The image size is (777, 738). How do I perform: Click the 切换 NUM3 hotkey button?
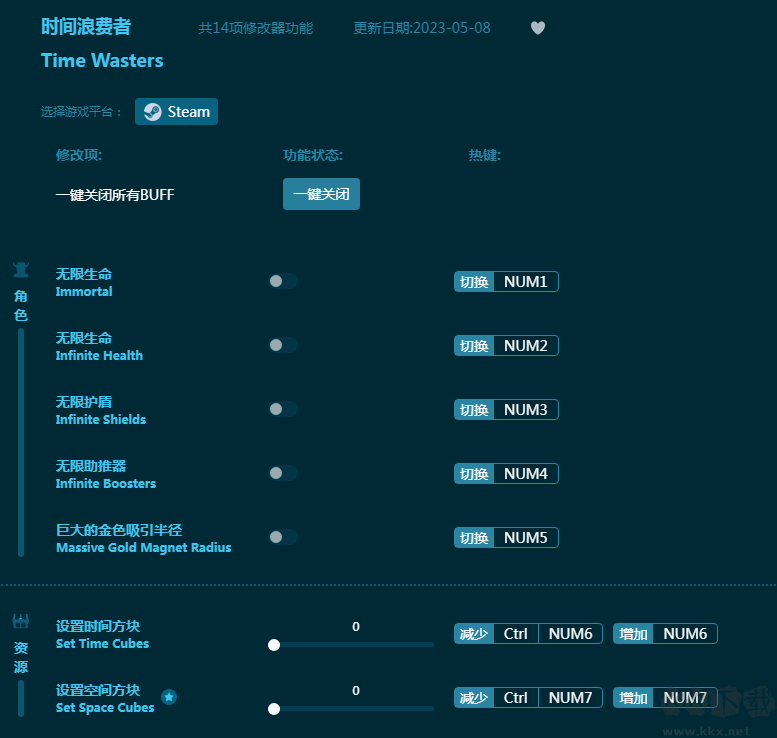pyautogui.click(x=506, y=409)
